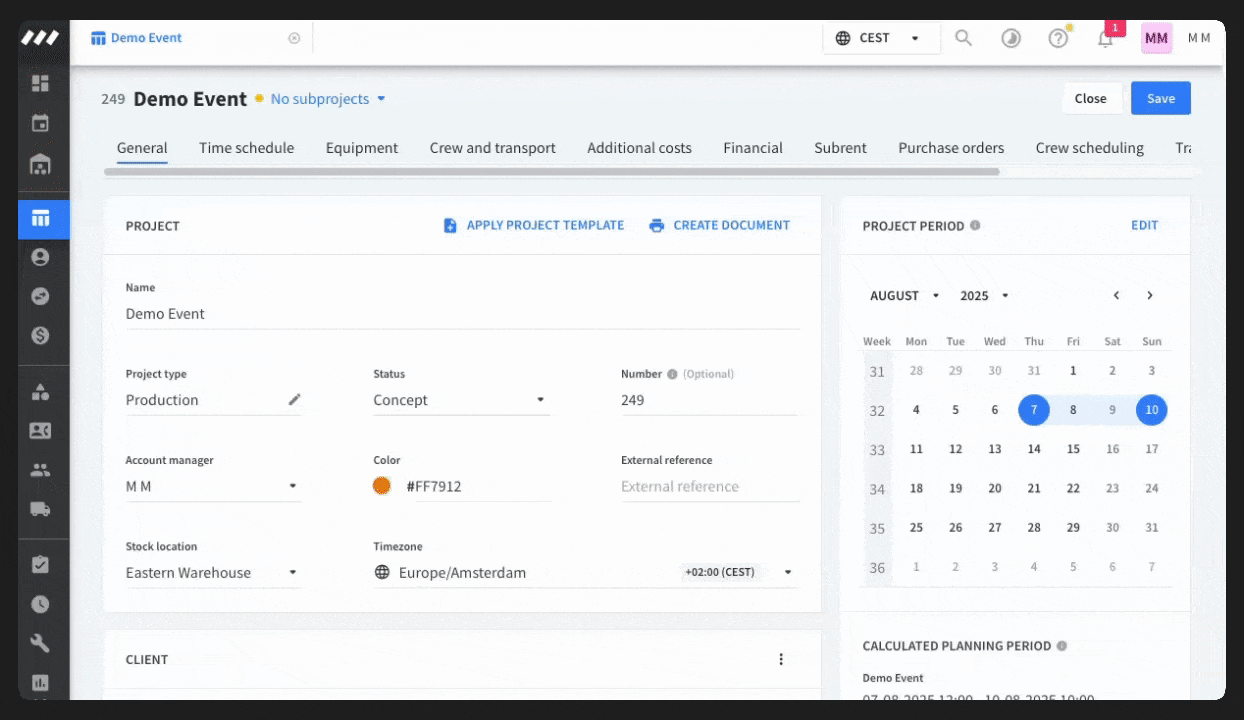1244x720 pixels.
Task: Open the people group icon in the sidebar
Action: pos(40,469)
